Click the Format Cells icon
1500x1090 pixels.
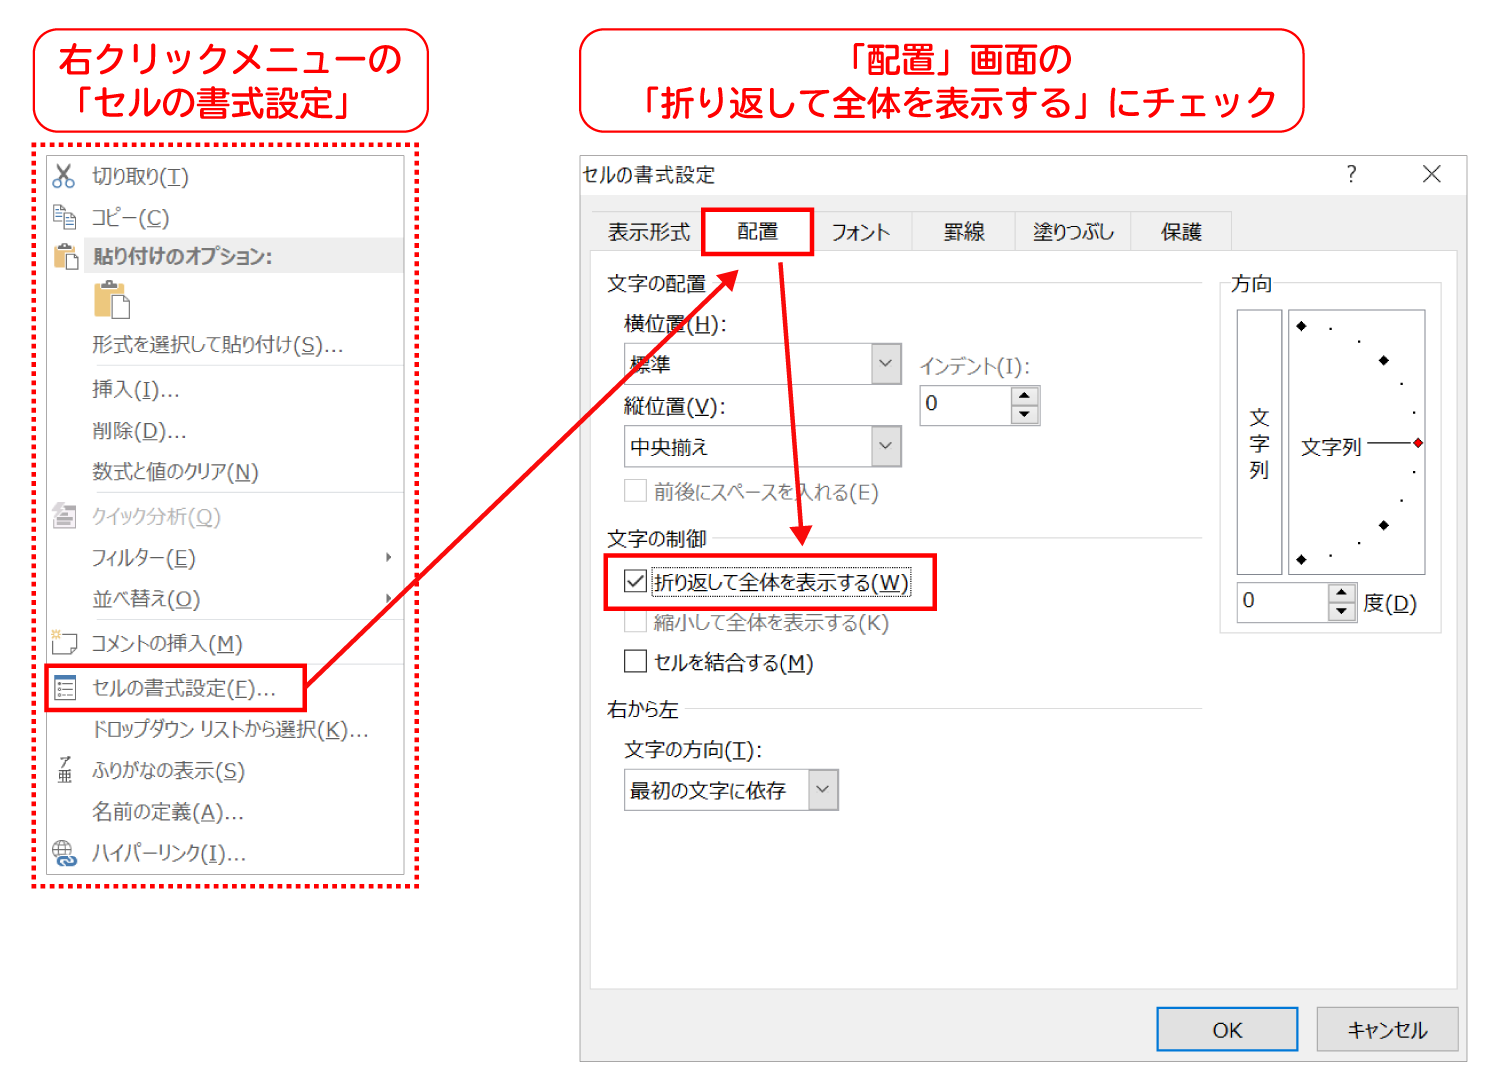65,688
